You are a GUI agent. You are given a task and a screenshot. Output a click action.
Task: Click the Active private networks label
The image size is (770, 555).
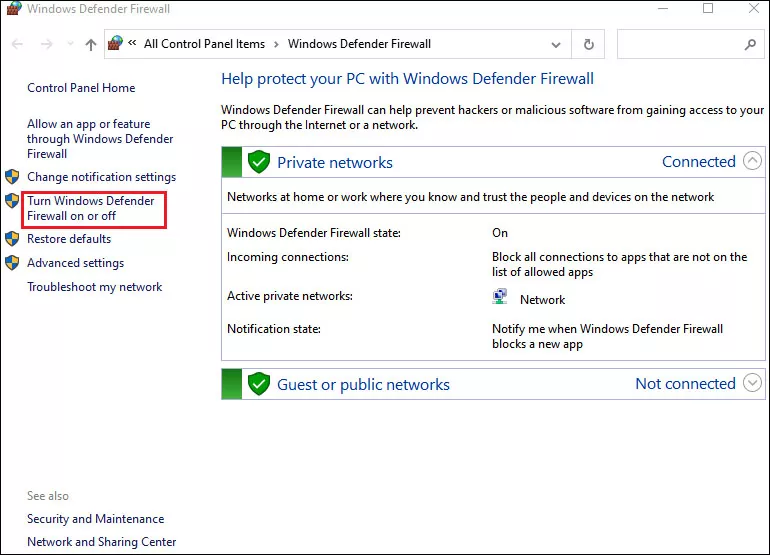coord(290,296)
